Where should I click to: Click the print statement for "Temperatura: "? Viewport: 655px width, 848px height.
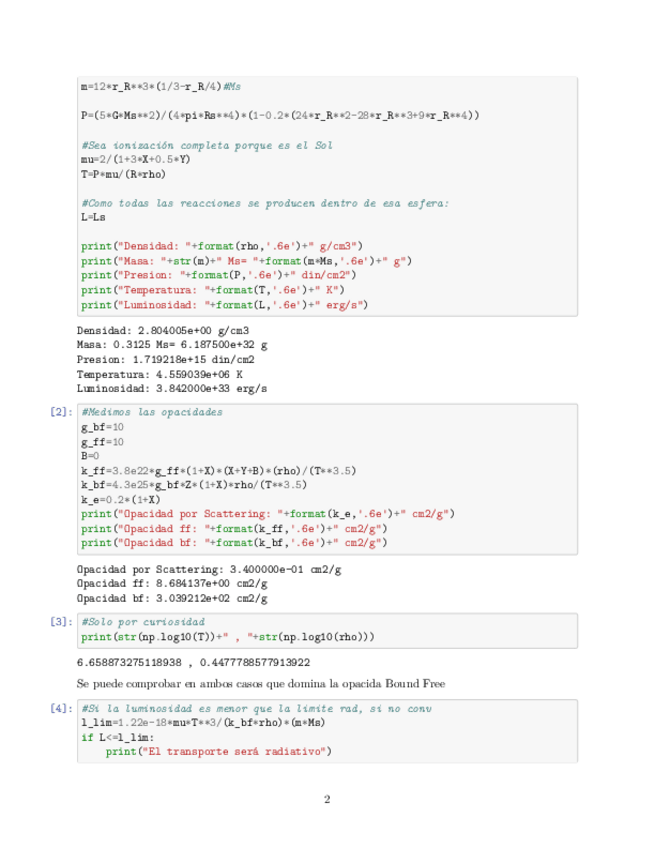point(213,290)
